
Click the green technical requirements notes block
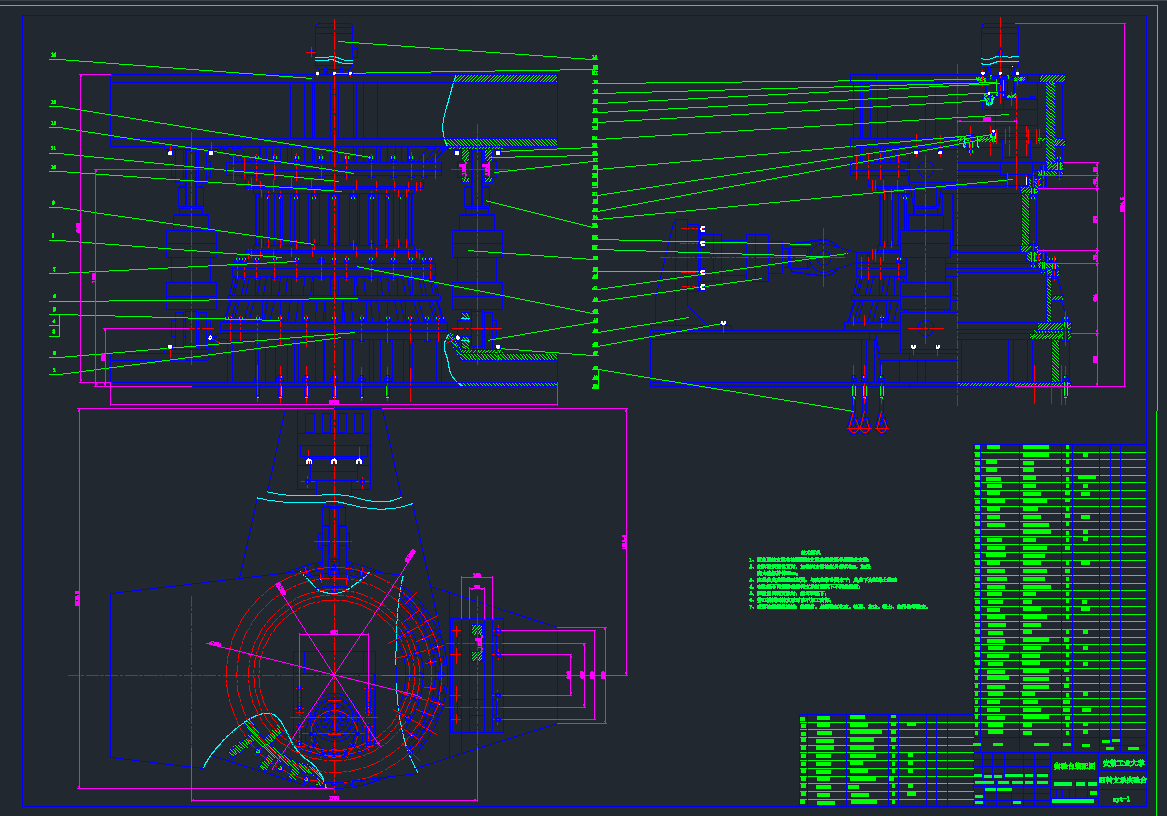(x=839, y=579)
